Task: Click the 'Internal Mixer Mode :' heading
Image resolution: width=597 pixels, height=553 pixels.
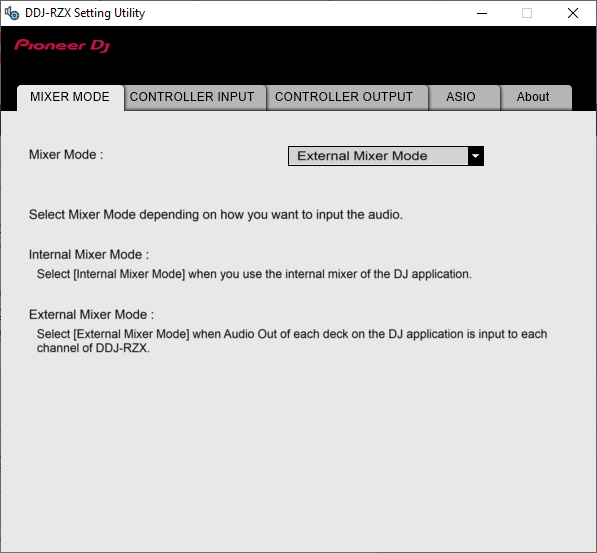Action: [x=89, y=254]
